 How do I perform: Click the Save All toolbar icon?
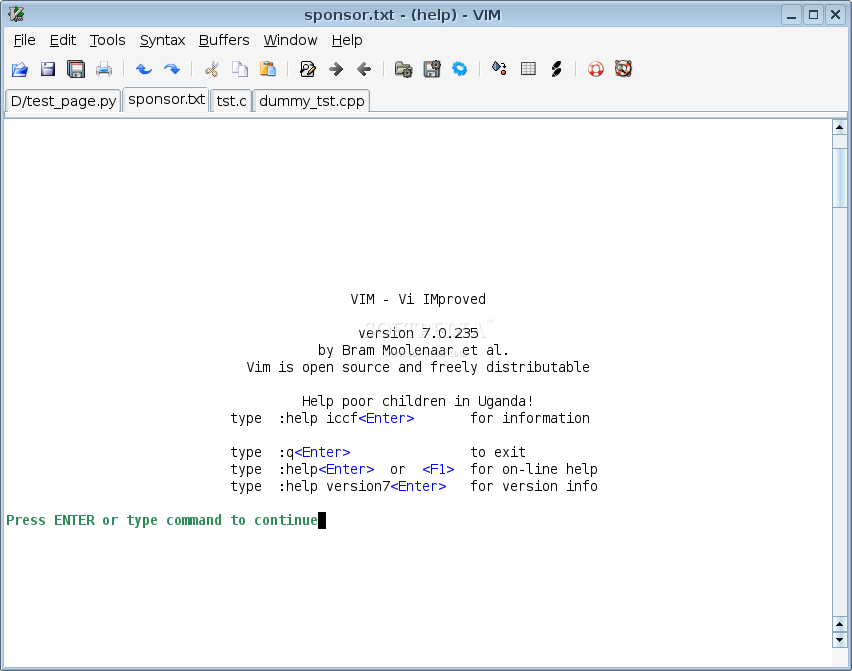pos(76,69)
